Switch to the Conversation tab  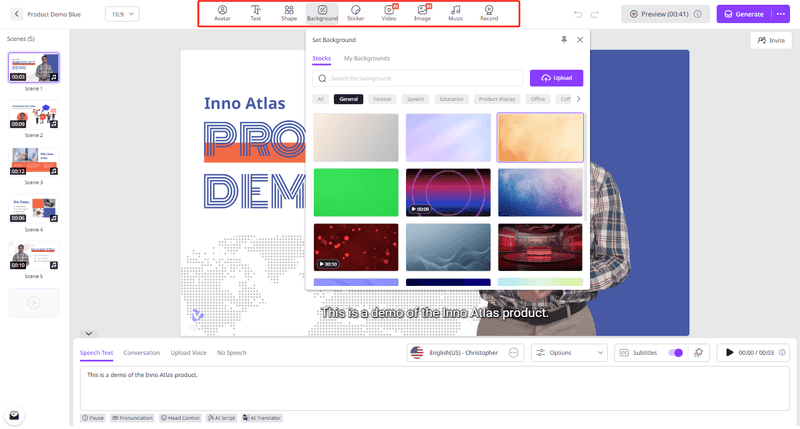pos(141,352)
